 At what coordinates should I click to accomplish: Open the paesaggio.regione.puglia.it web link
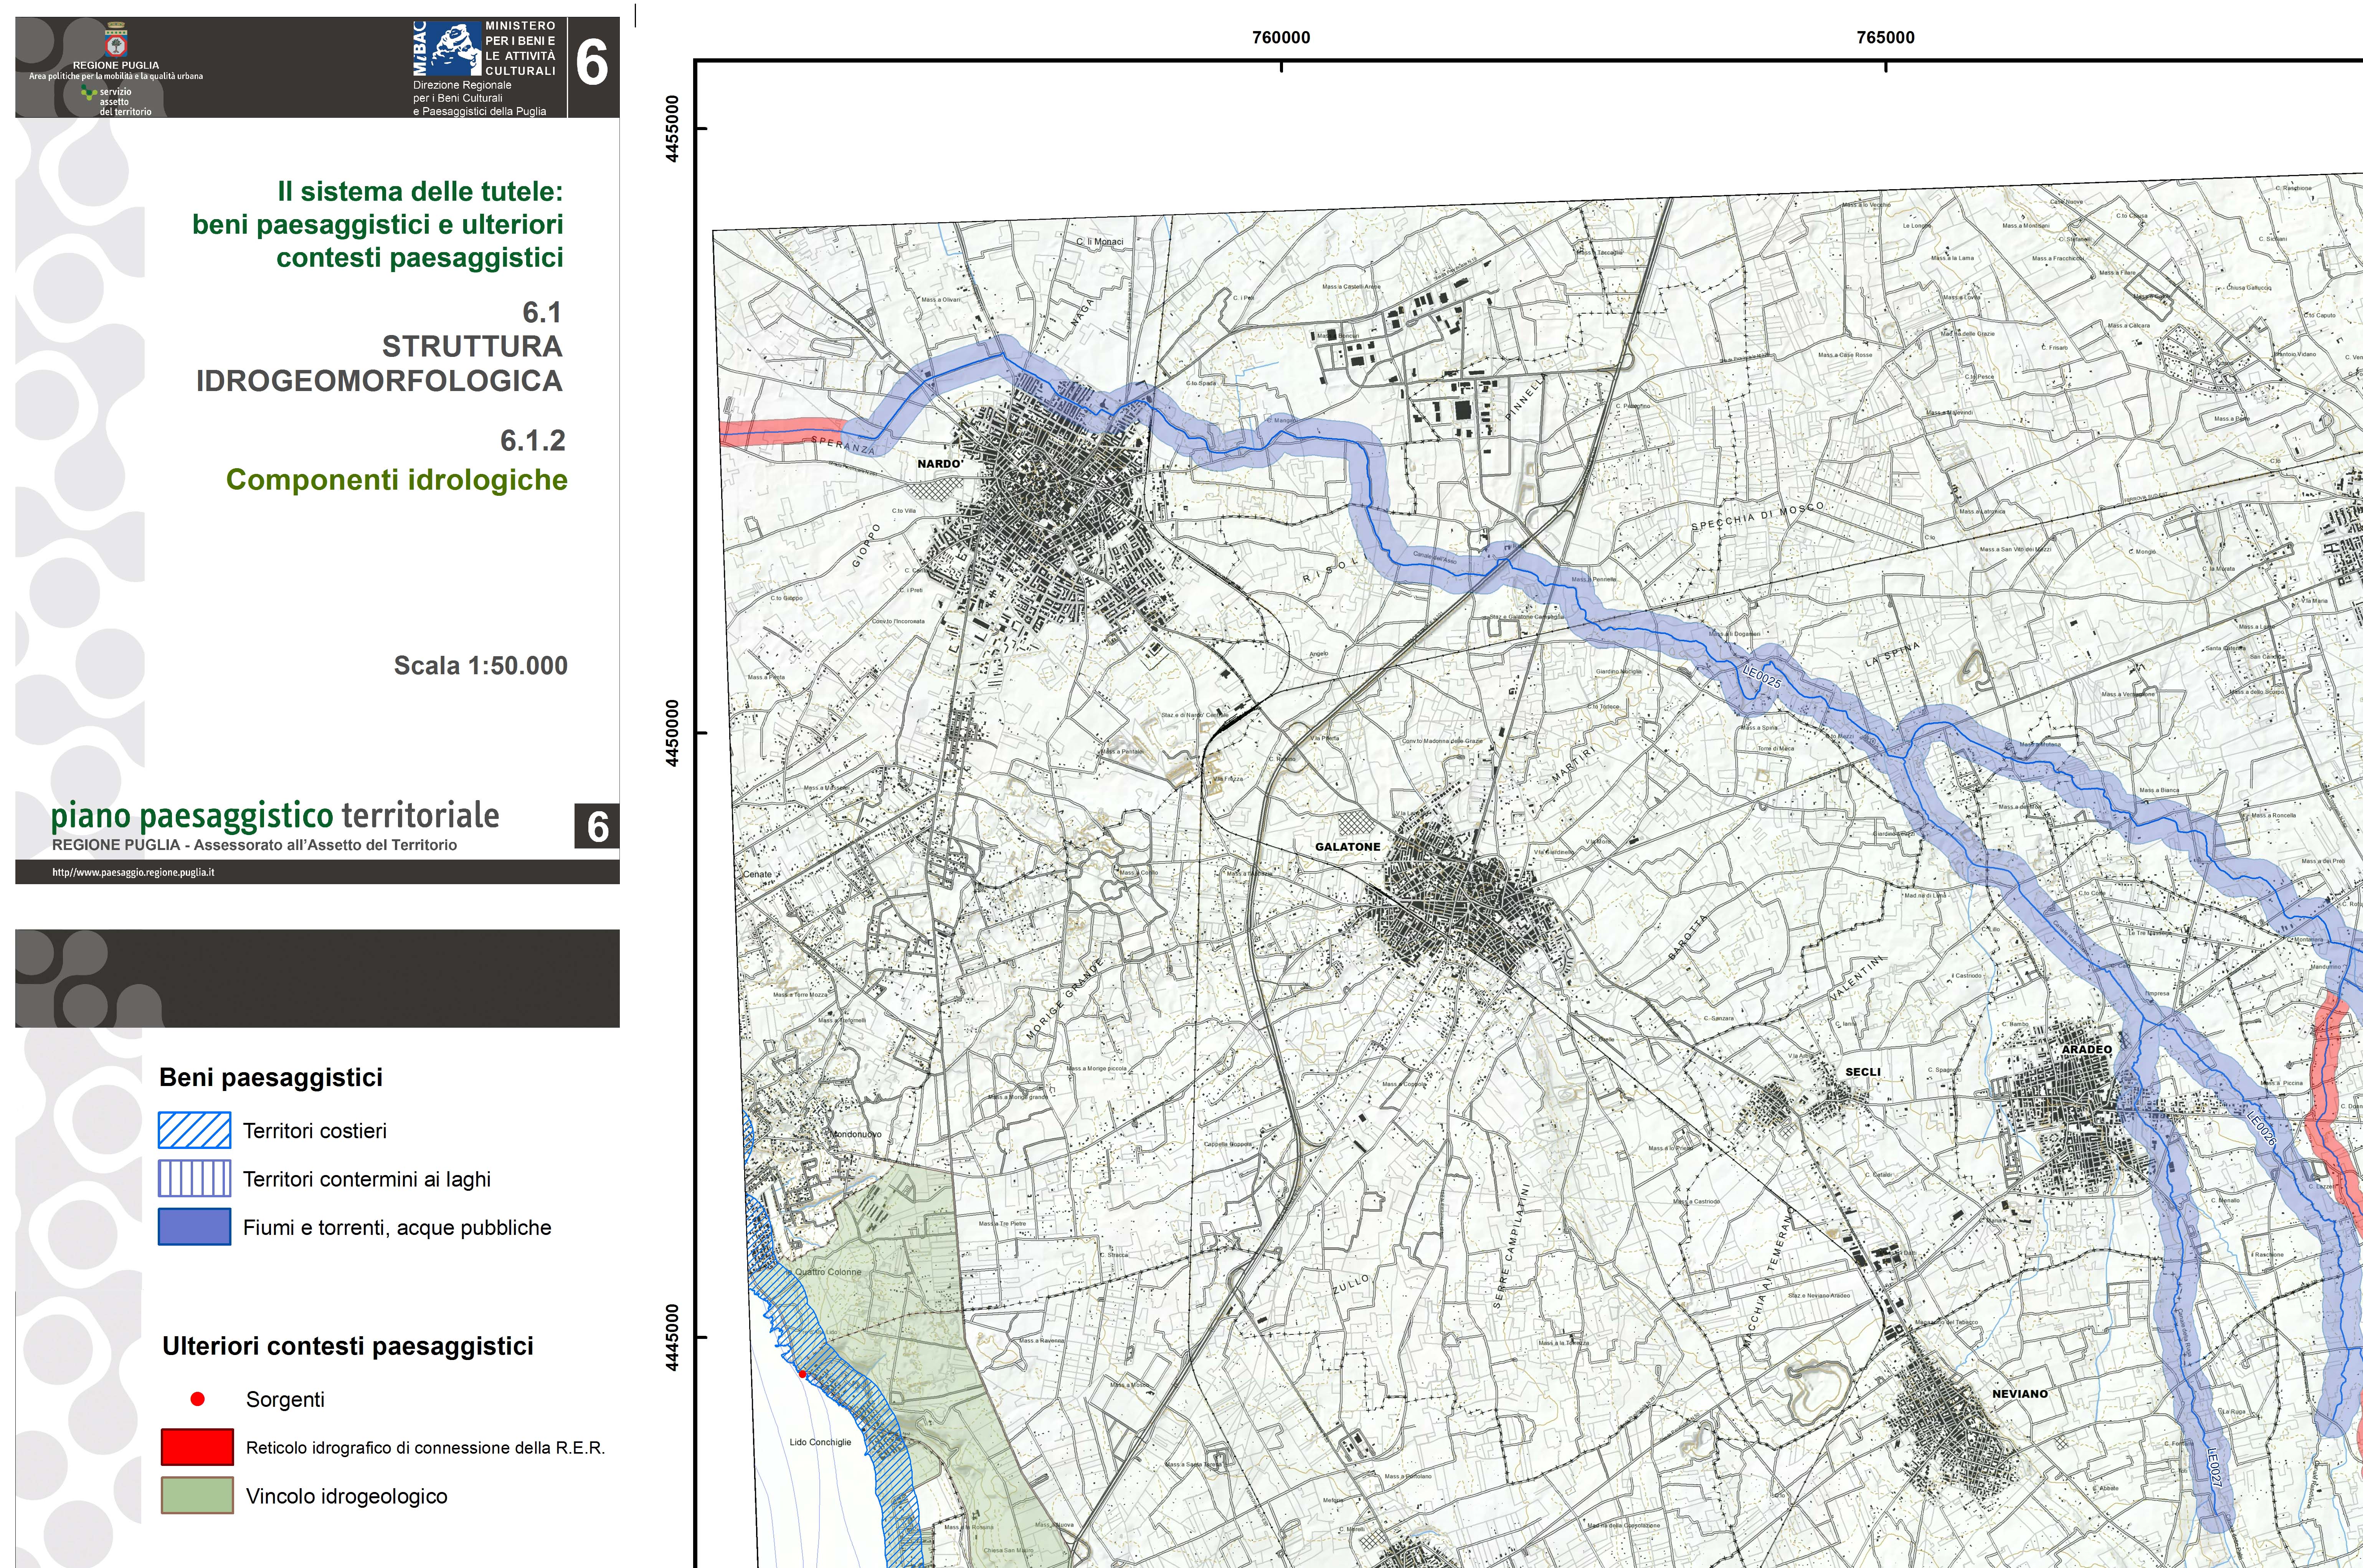pyautogui.click(x=133, y=872)
